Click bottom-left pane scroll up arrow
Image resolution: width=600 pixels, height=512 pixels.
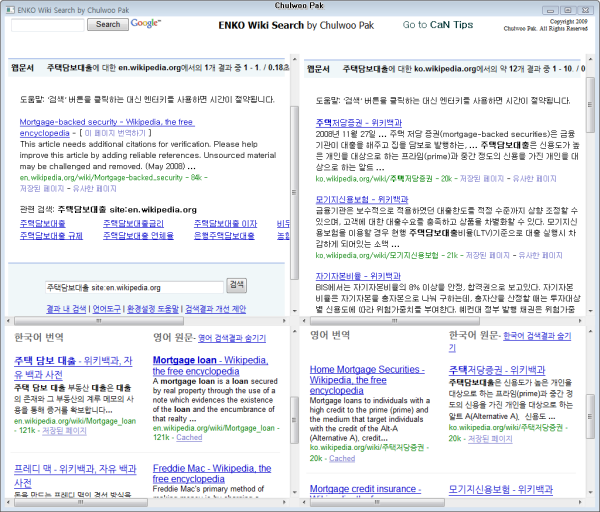pyautogui.click(x=294, y=332)
